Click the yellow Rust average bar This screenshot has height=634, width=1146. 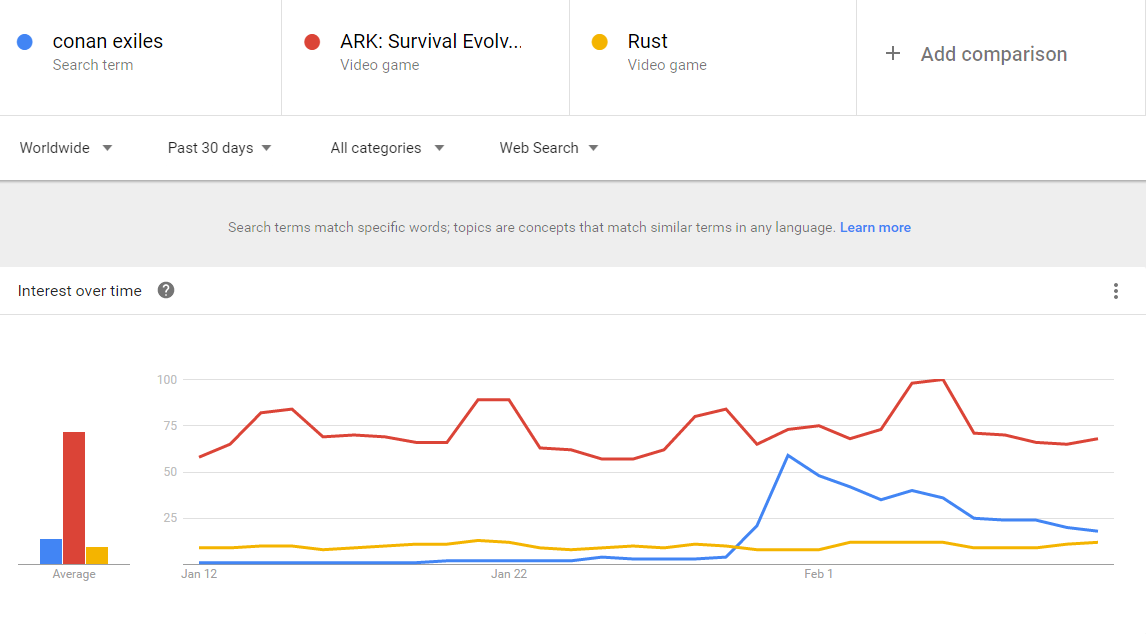tap(96, 556)
